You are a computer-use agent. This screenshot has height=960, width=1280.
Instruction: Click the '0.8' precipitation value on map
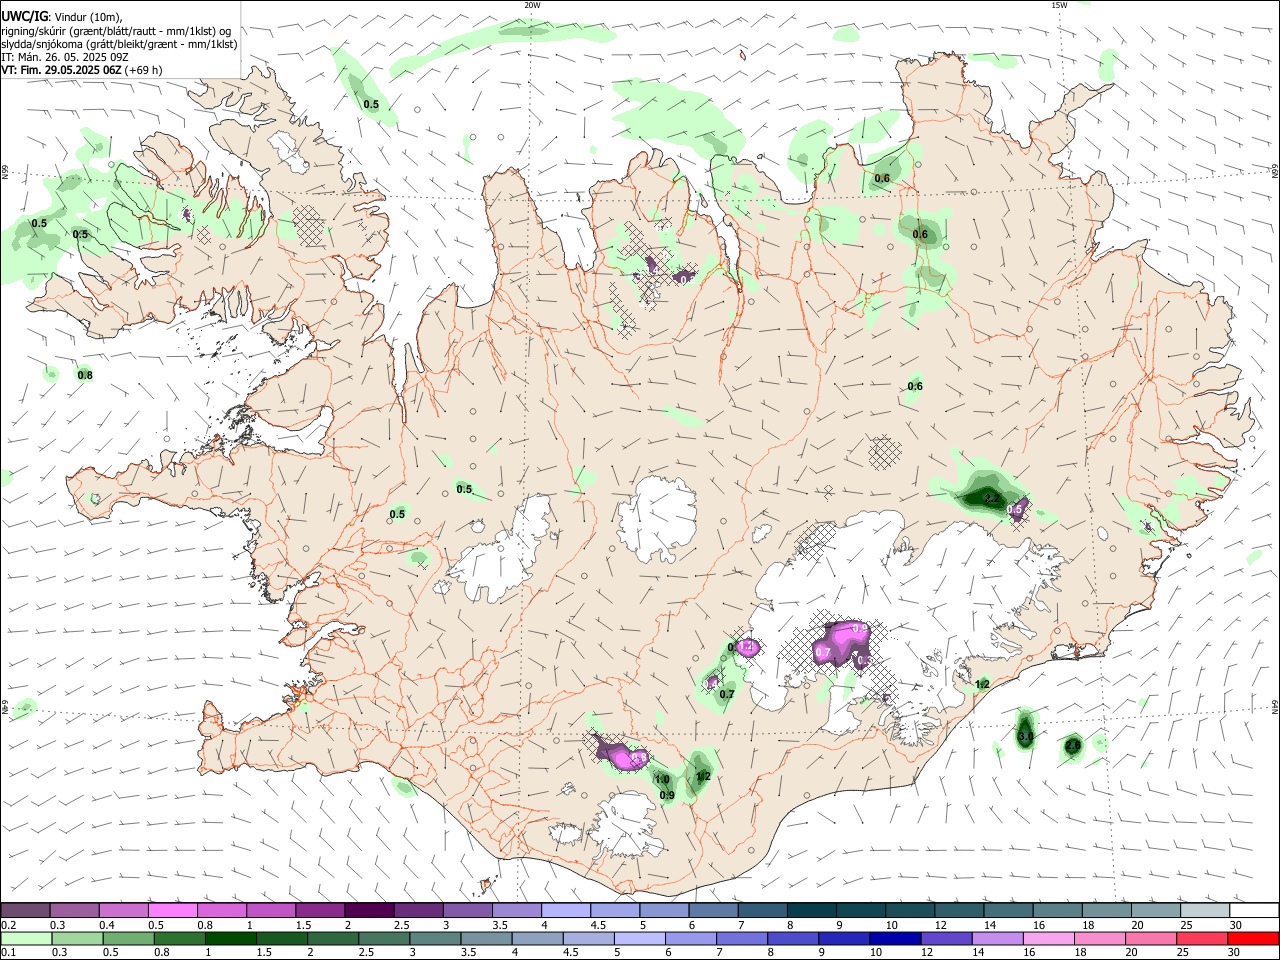click(x=85, y=375)
